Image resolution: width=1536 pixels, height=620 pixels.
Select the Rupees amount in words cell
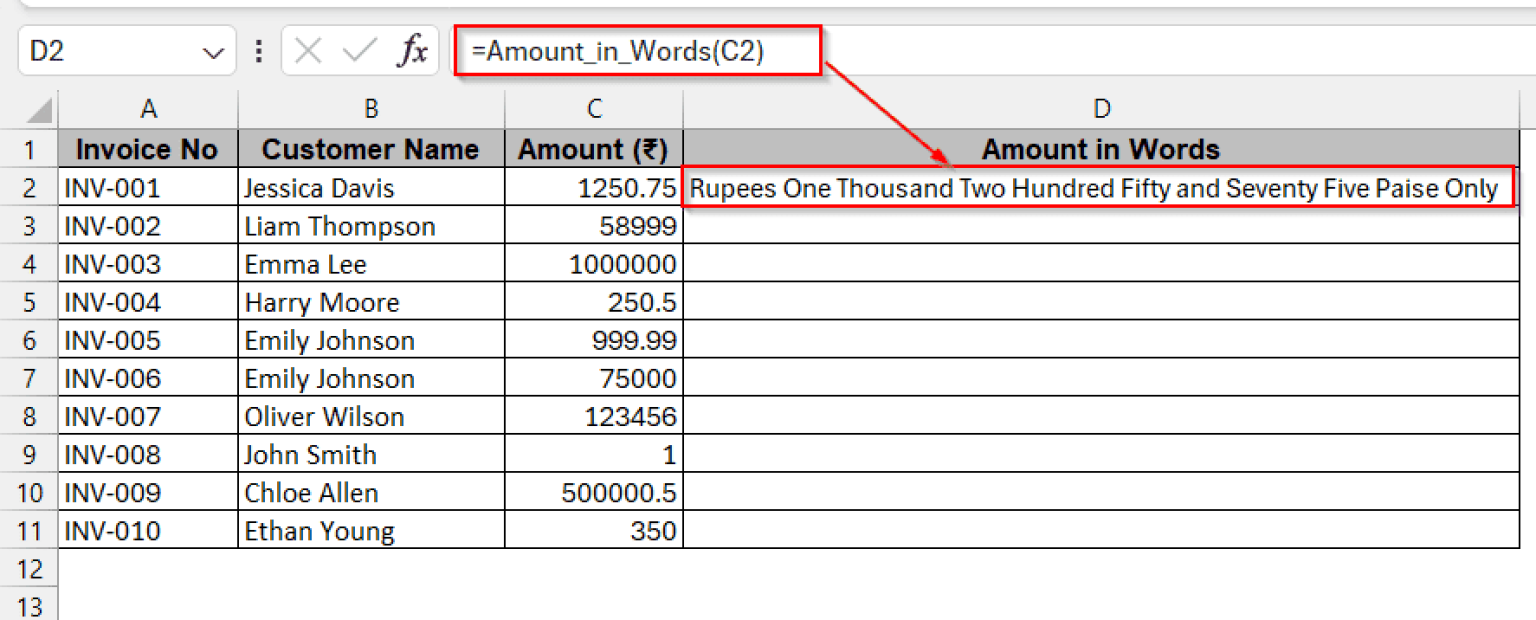tap(1101, 188)
